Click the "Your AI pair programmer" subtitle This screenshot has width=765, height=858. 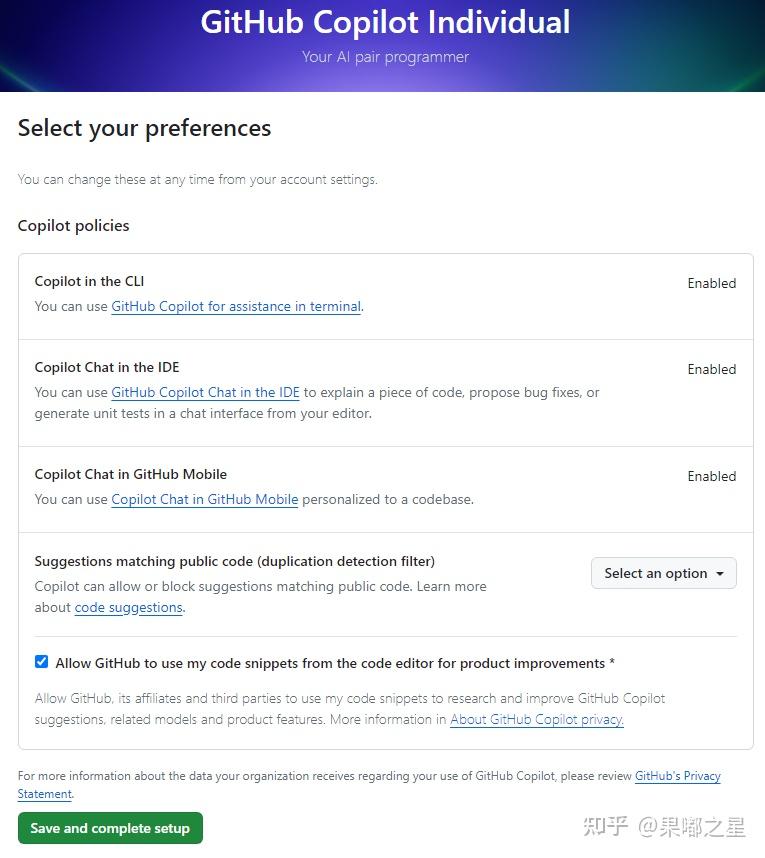pyautogui.click(x=385, y=57)
